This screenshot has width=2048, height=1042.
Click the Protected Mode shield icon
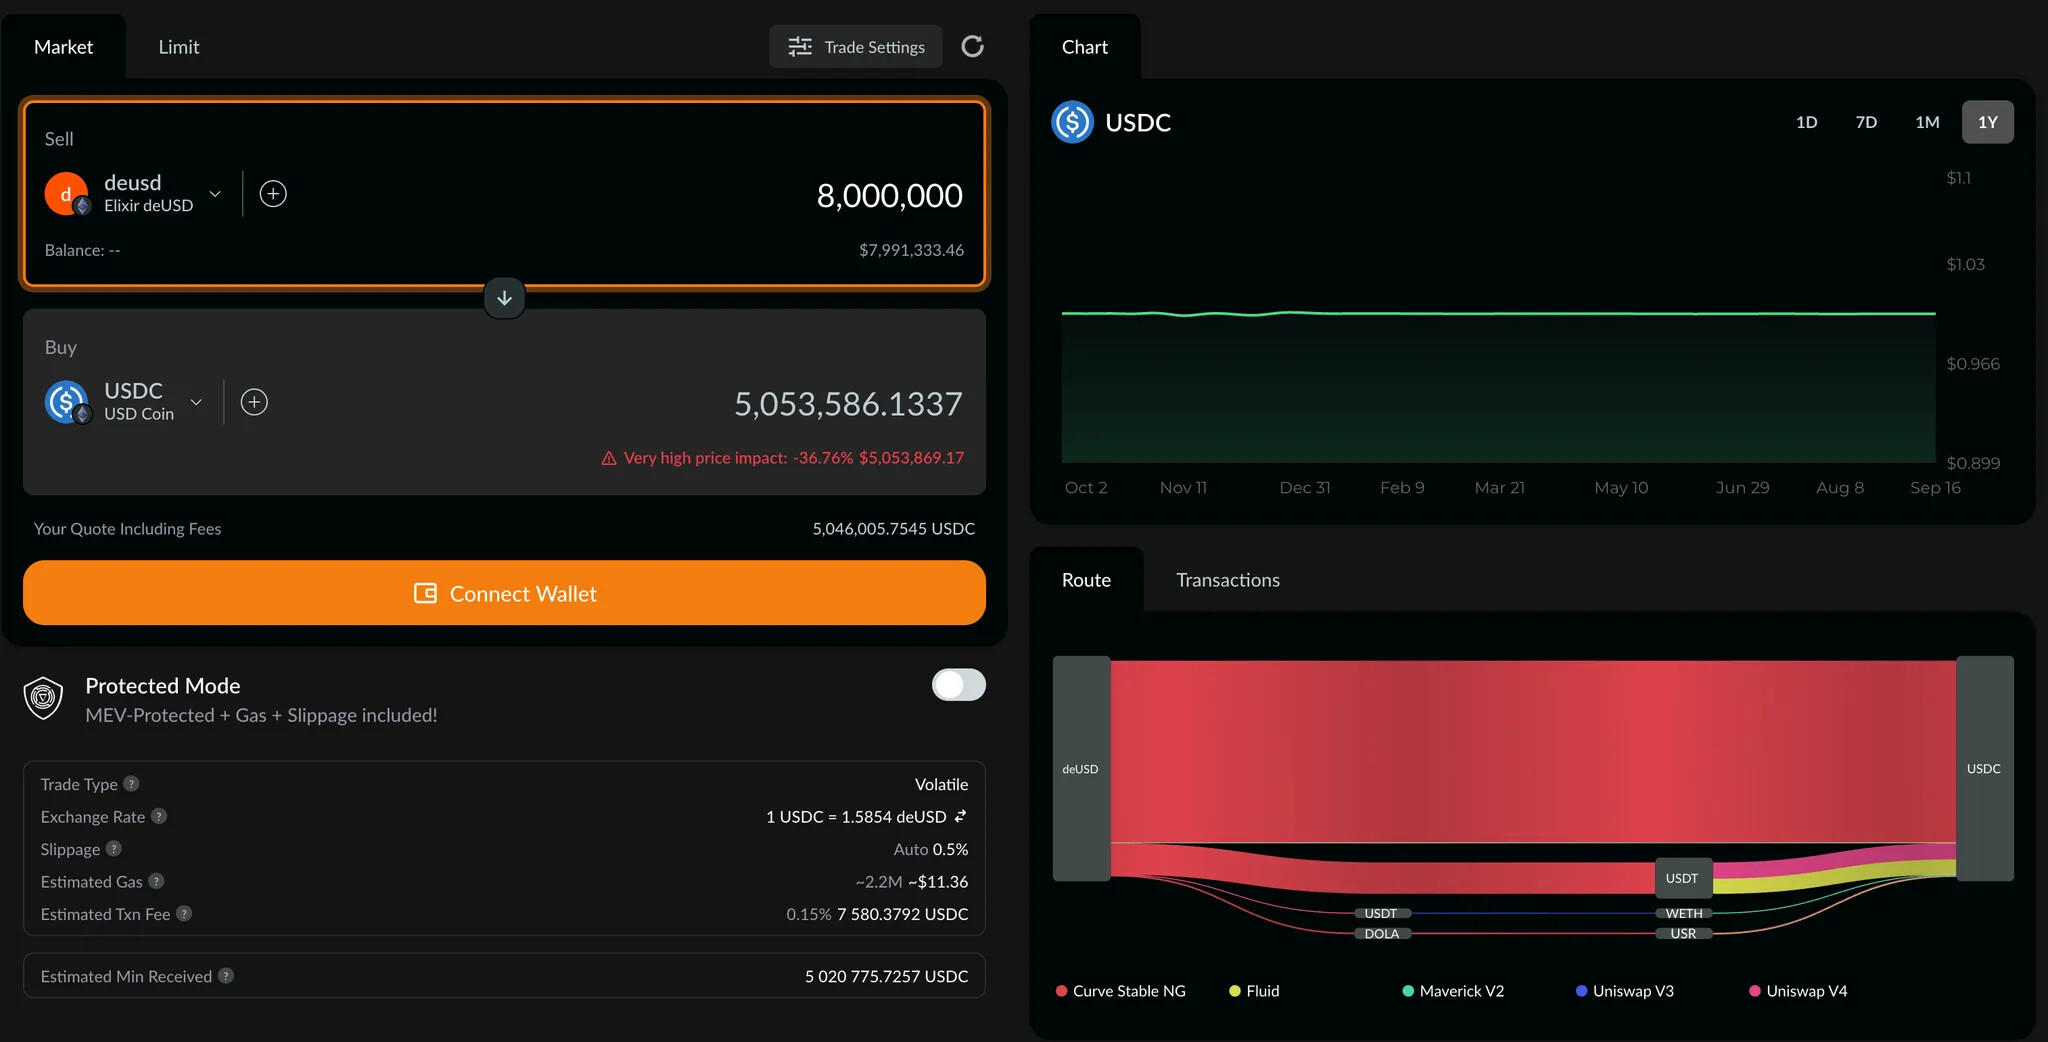tap(43, 698)
